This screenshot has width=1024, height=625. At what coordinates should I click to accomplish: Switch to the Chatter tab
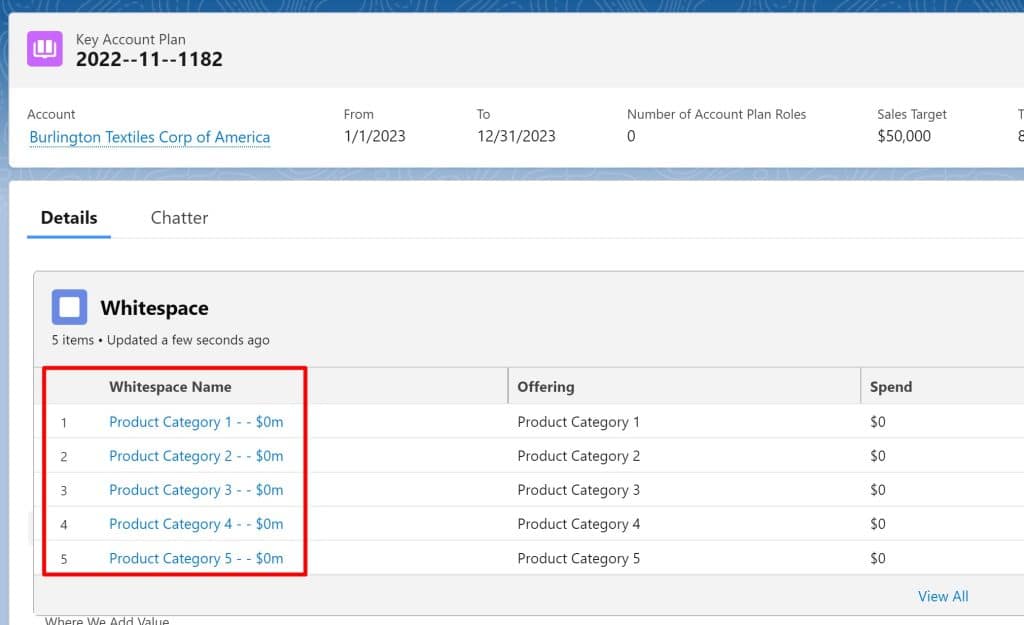[x=179, y=218]
